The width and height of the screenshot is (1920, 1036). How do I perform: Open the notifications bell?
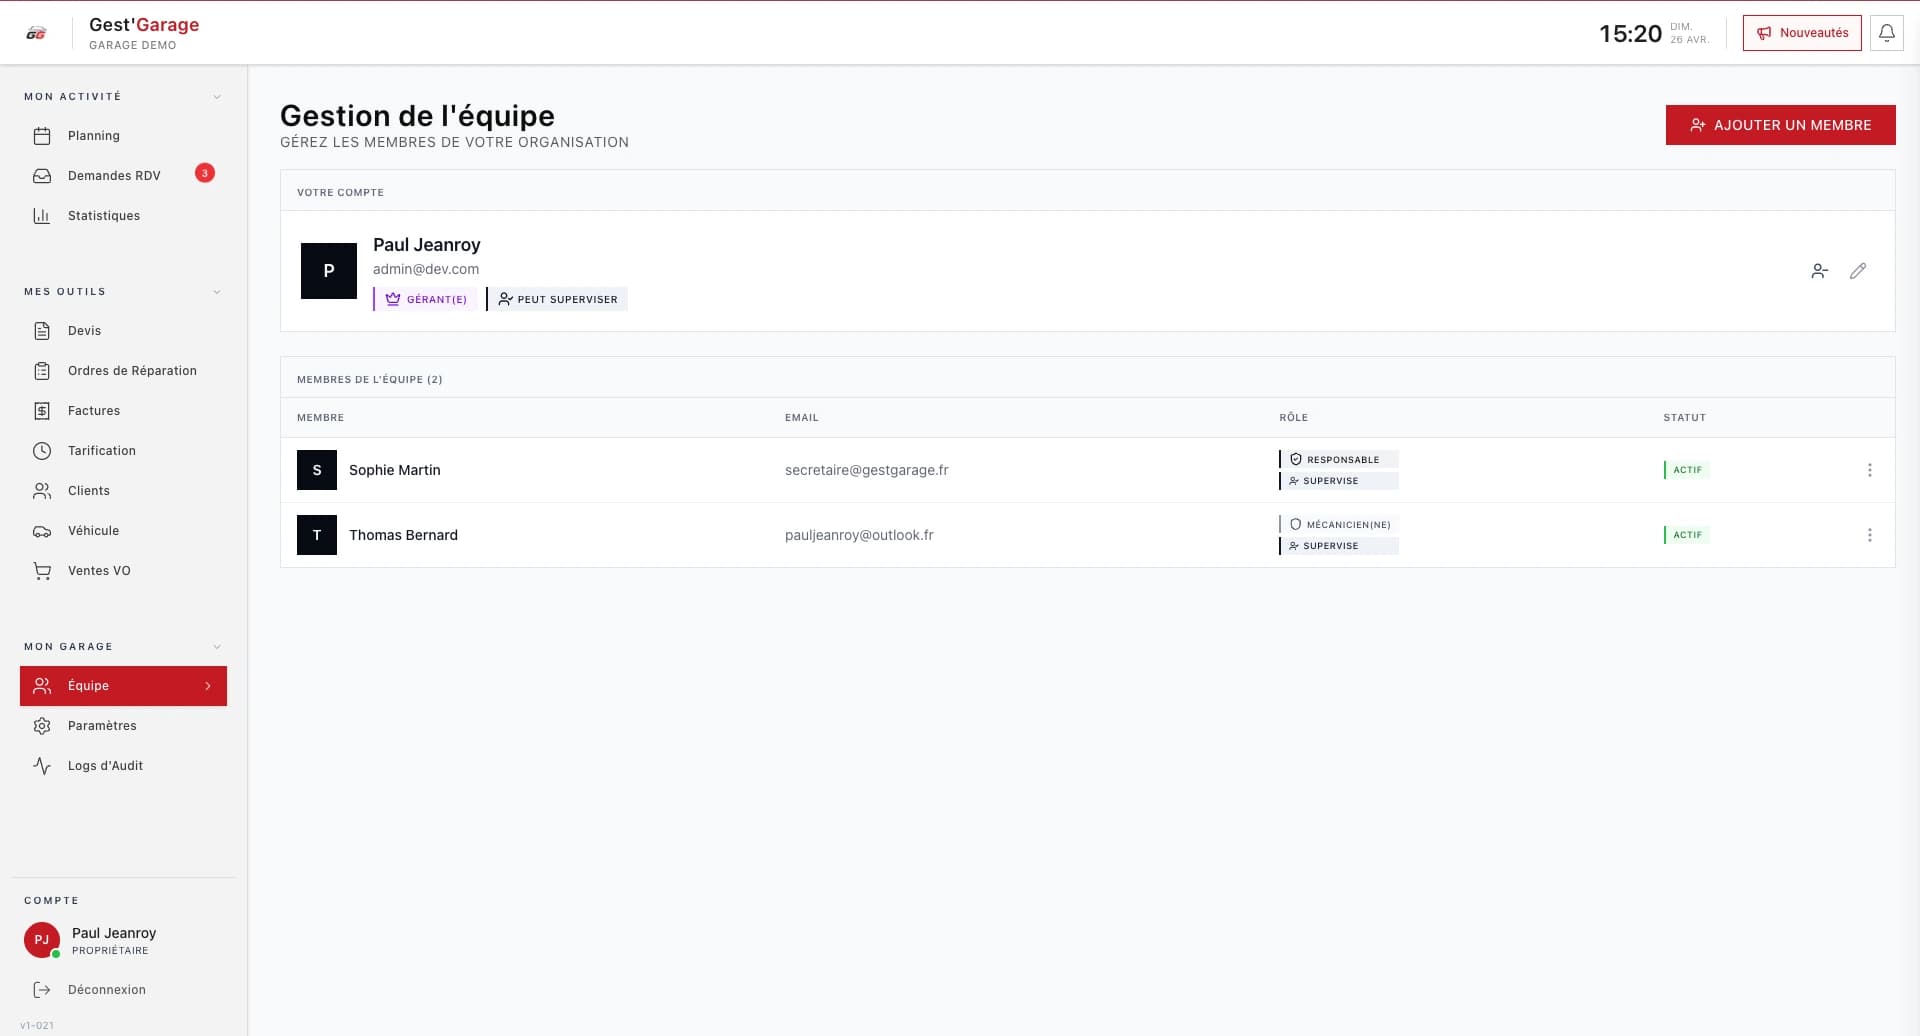point(1886,33)
